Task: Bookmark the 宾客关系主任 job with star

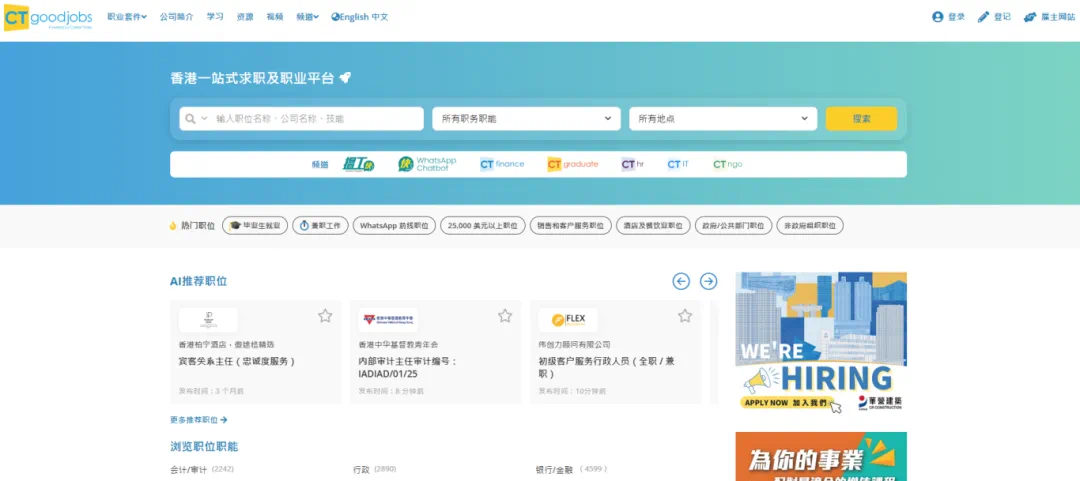Action: click(325, 316)
